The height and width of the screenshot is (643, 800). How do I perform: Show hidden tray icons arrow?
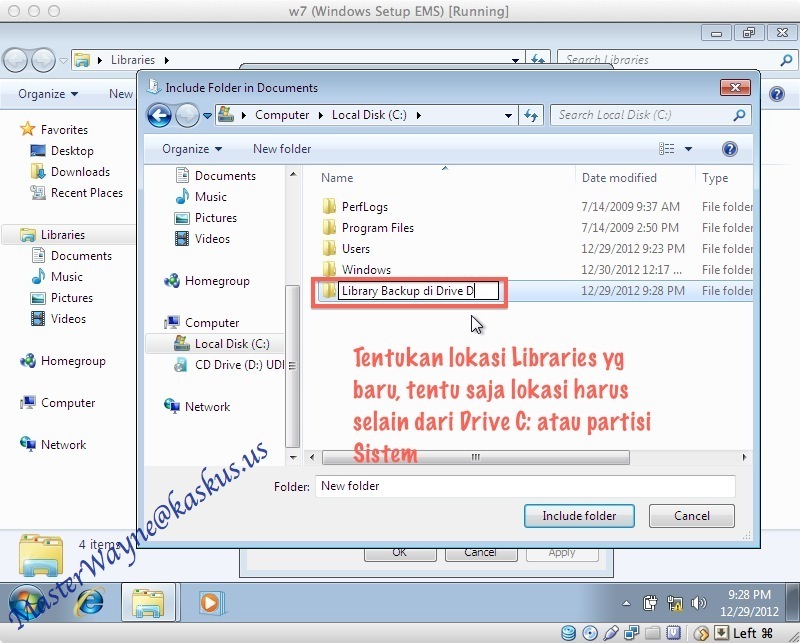click(627, 603)
